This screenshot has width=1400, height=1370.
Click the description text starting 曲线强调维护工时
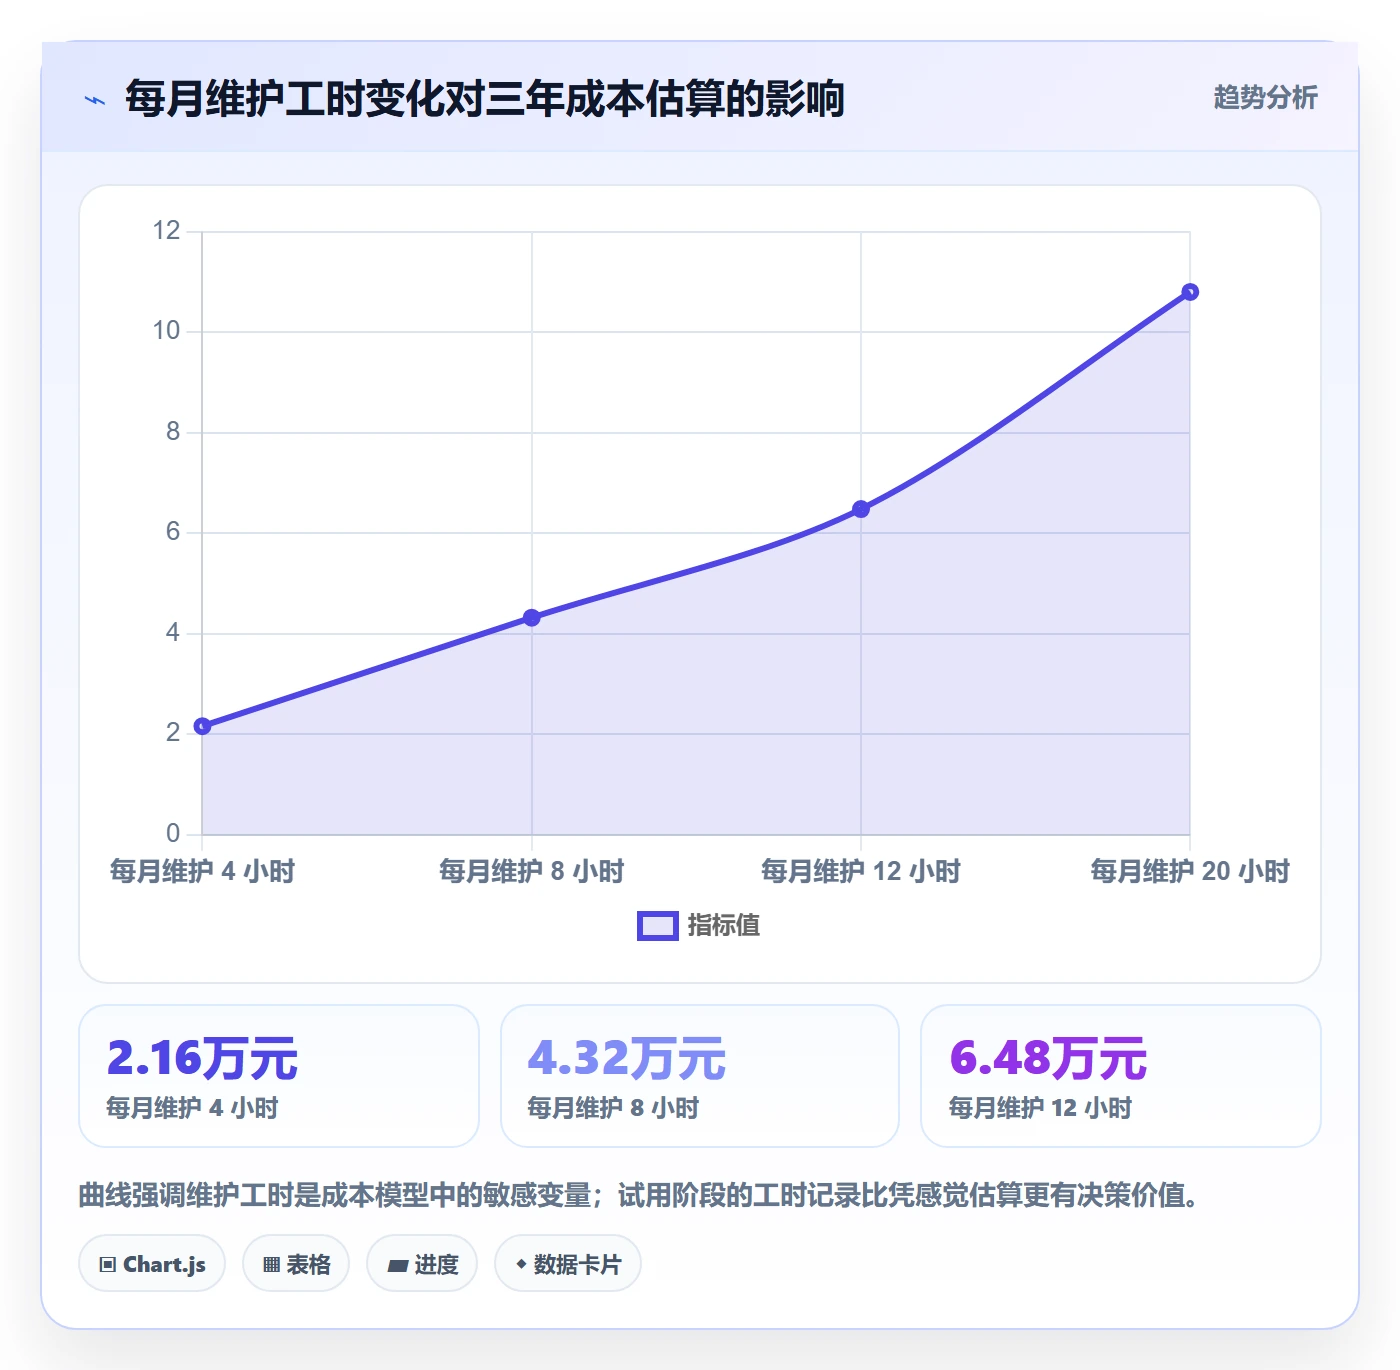(638, 1195)
